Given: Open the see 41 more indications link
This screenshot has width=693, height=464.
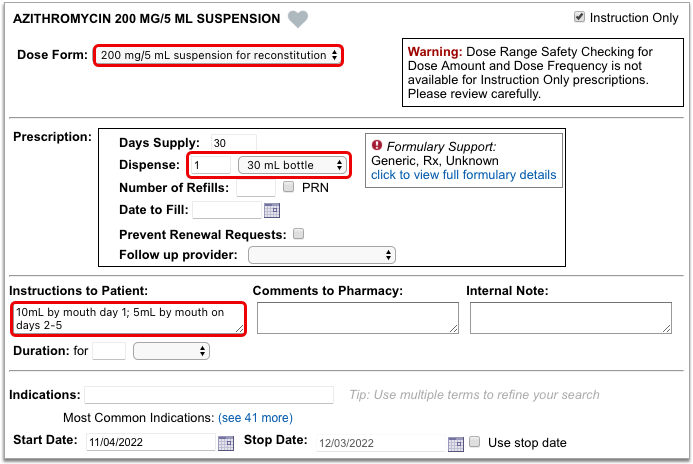Looking at the screenshot, I should click(x=255, y=418).
